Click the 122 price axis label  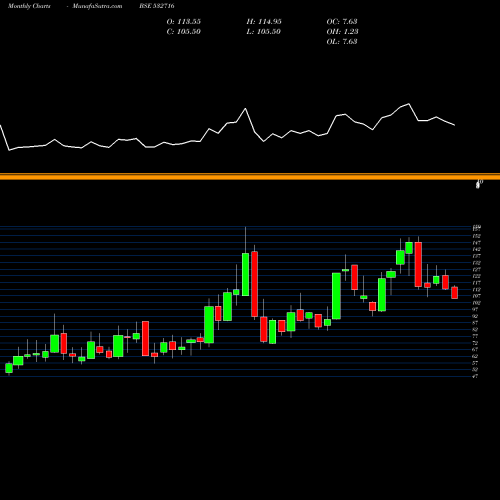(x=477, y=276)
